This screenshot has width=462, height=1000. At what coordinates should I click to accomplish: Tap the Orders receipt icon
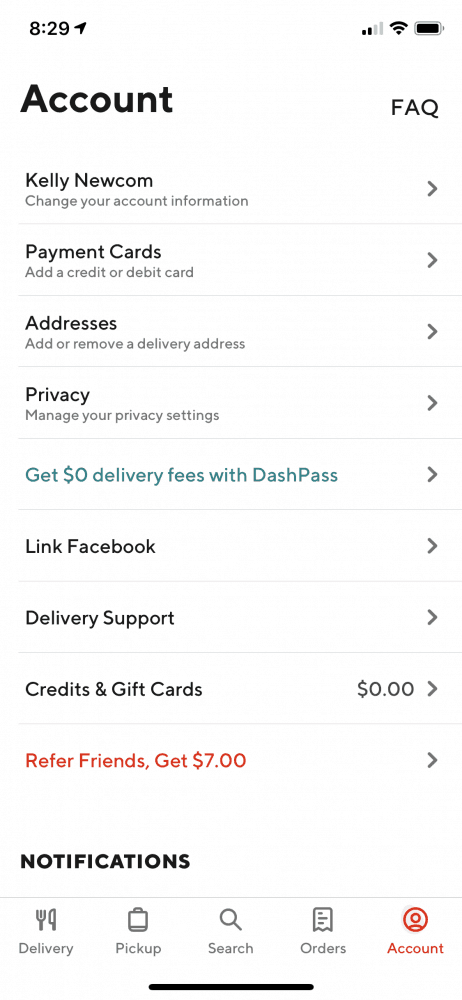tap(323, 920)
